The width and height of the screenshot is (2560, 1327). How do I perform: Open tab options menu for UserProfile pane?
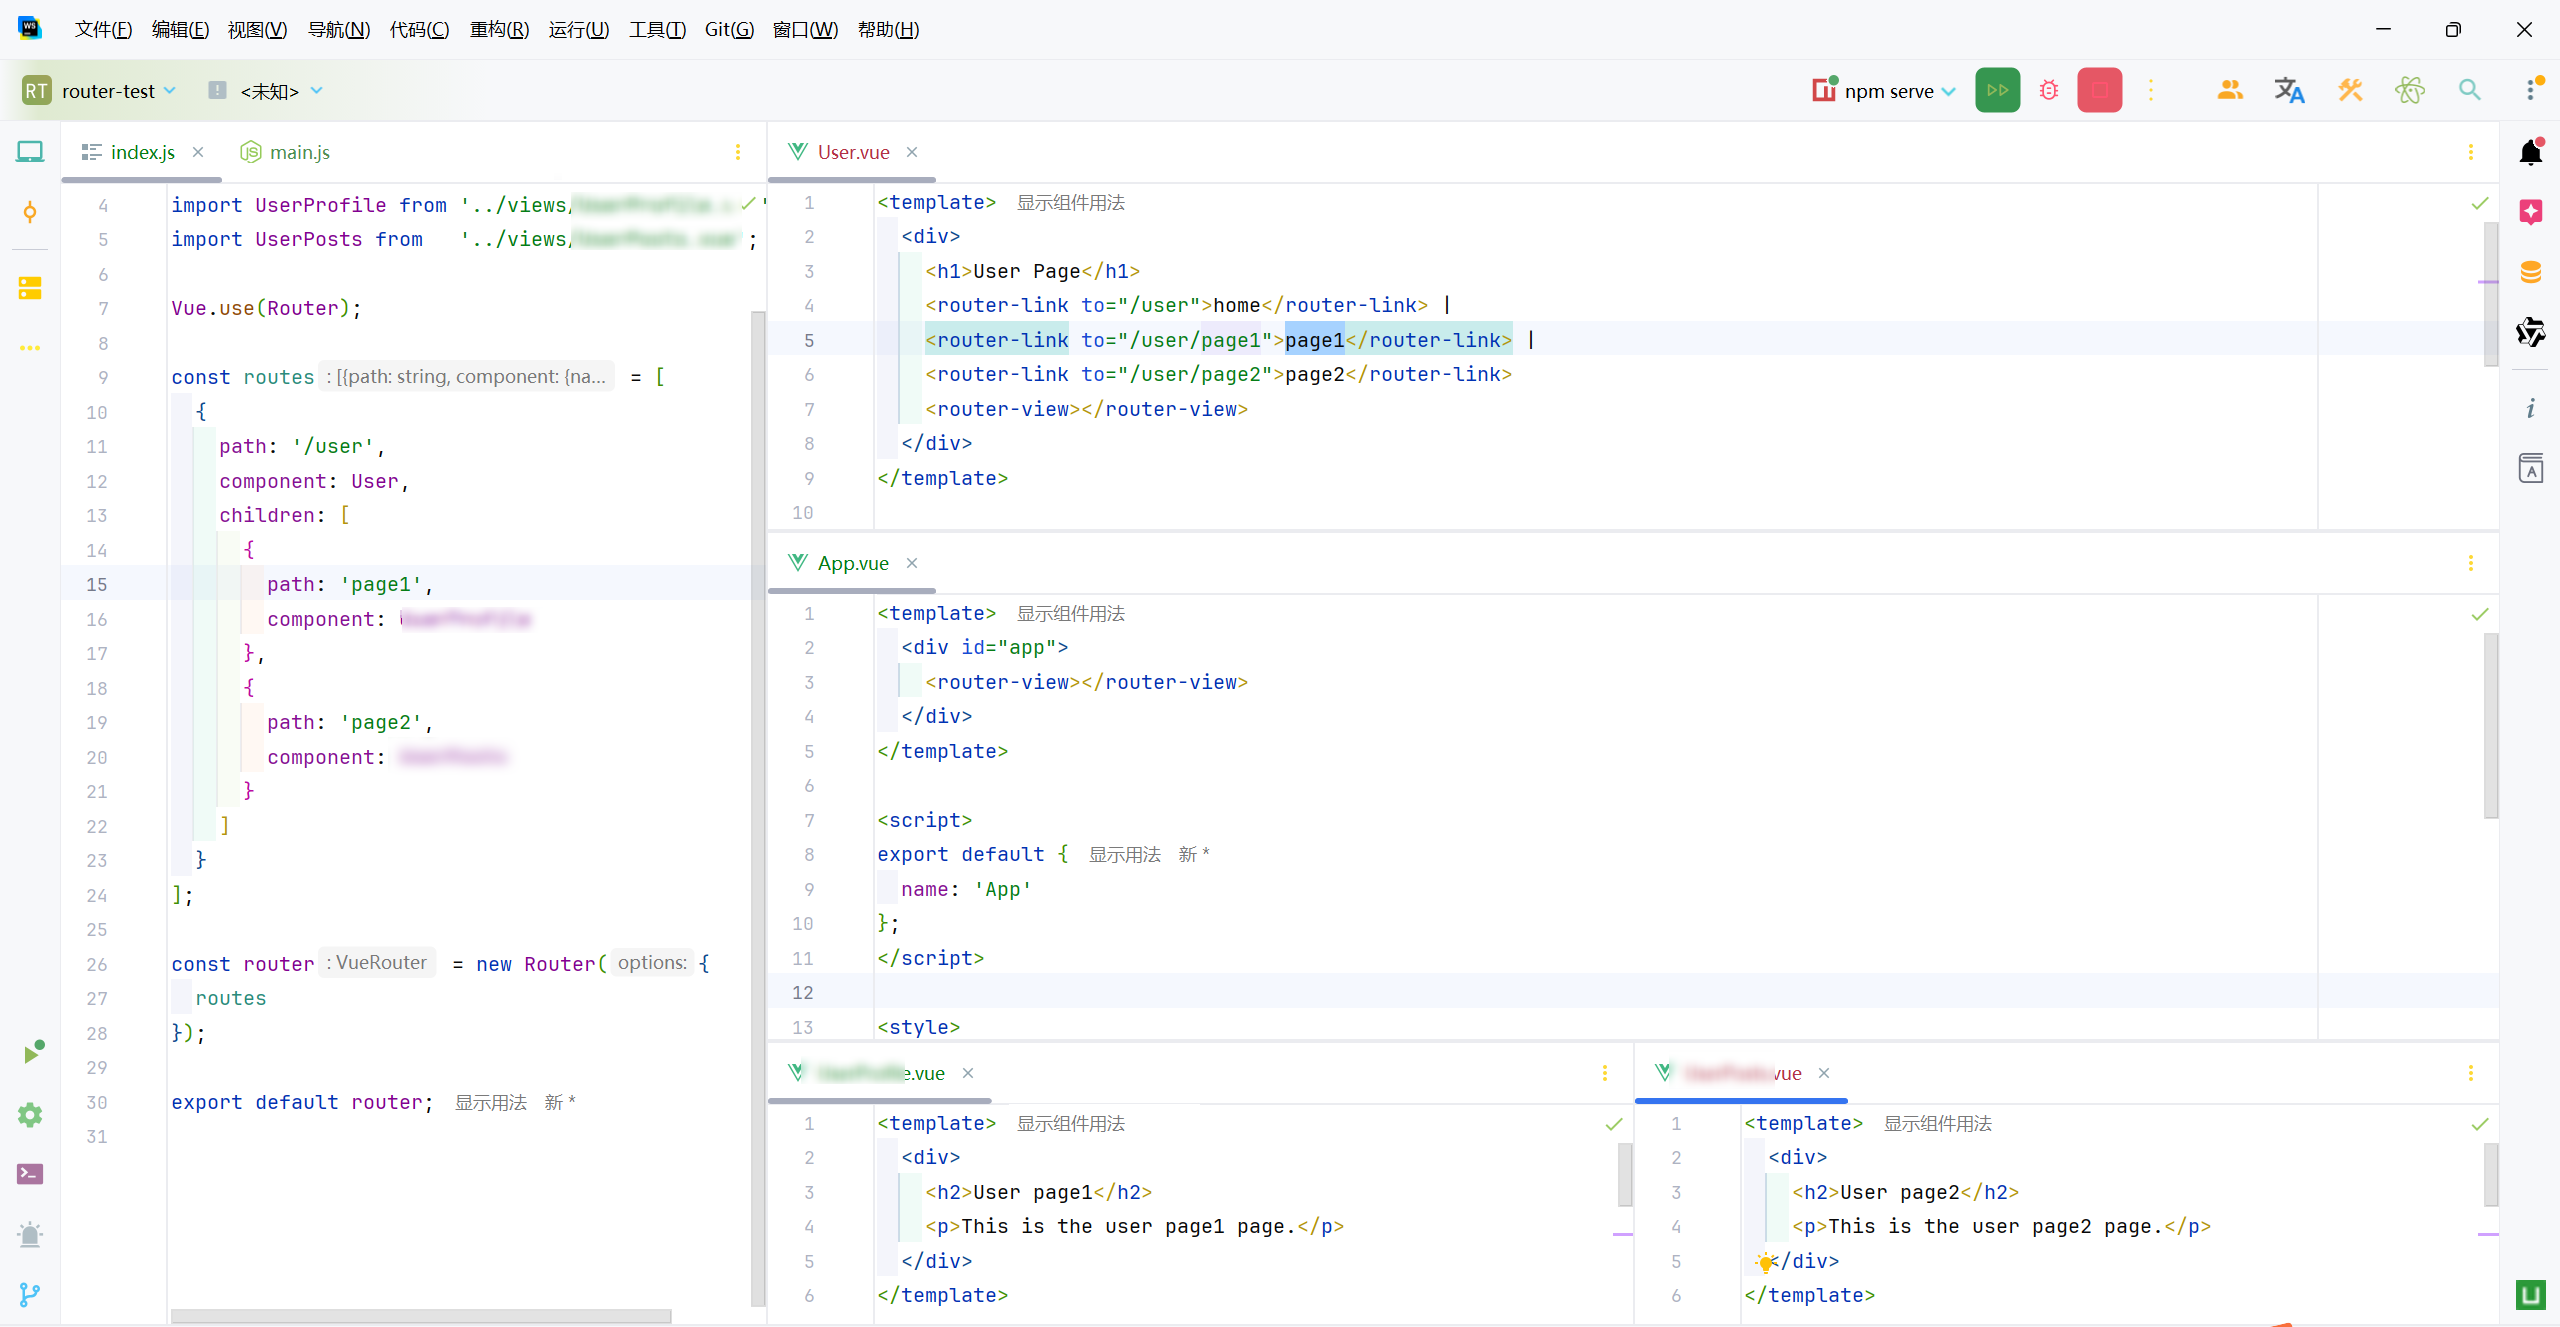(1605, 1073)
